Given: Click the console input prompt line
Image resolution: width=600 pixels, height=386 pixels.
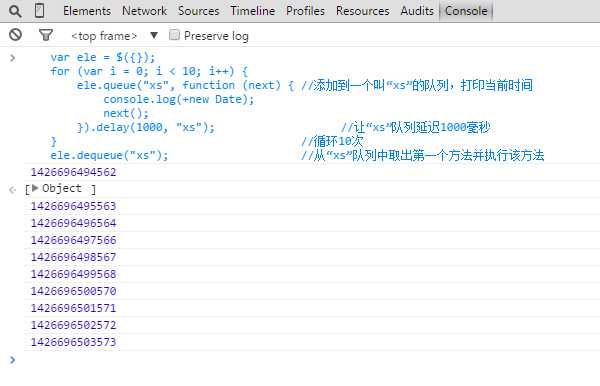Looking at the screenshot, I should tap(306, 360).
